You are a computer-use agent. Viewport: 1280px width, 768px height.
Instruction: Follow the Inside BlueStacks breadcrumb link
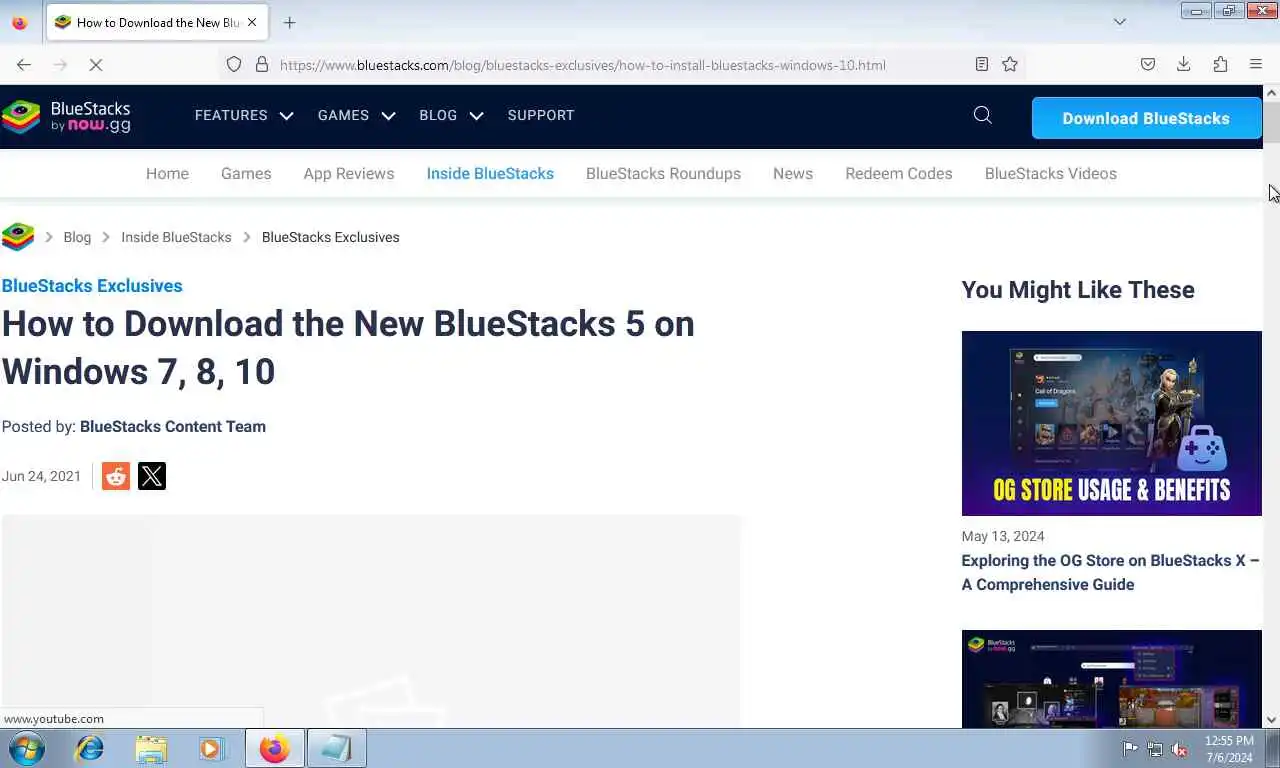click(176, 237)
